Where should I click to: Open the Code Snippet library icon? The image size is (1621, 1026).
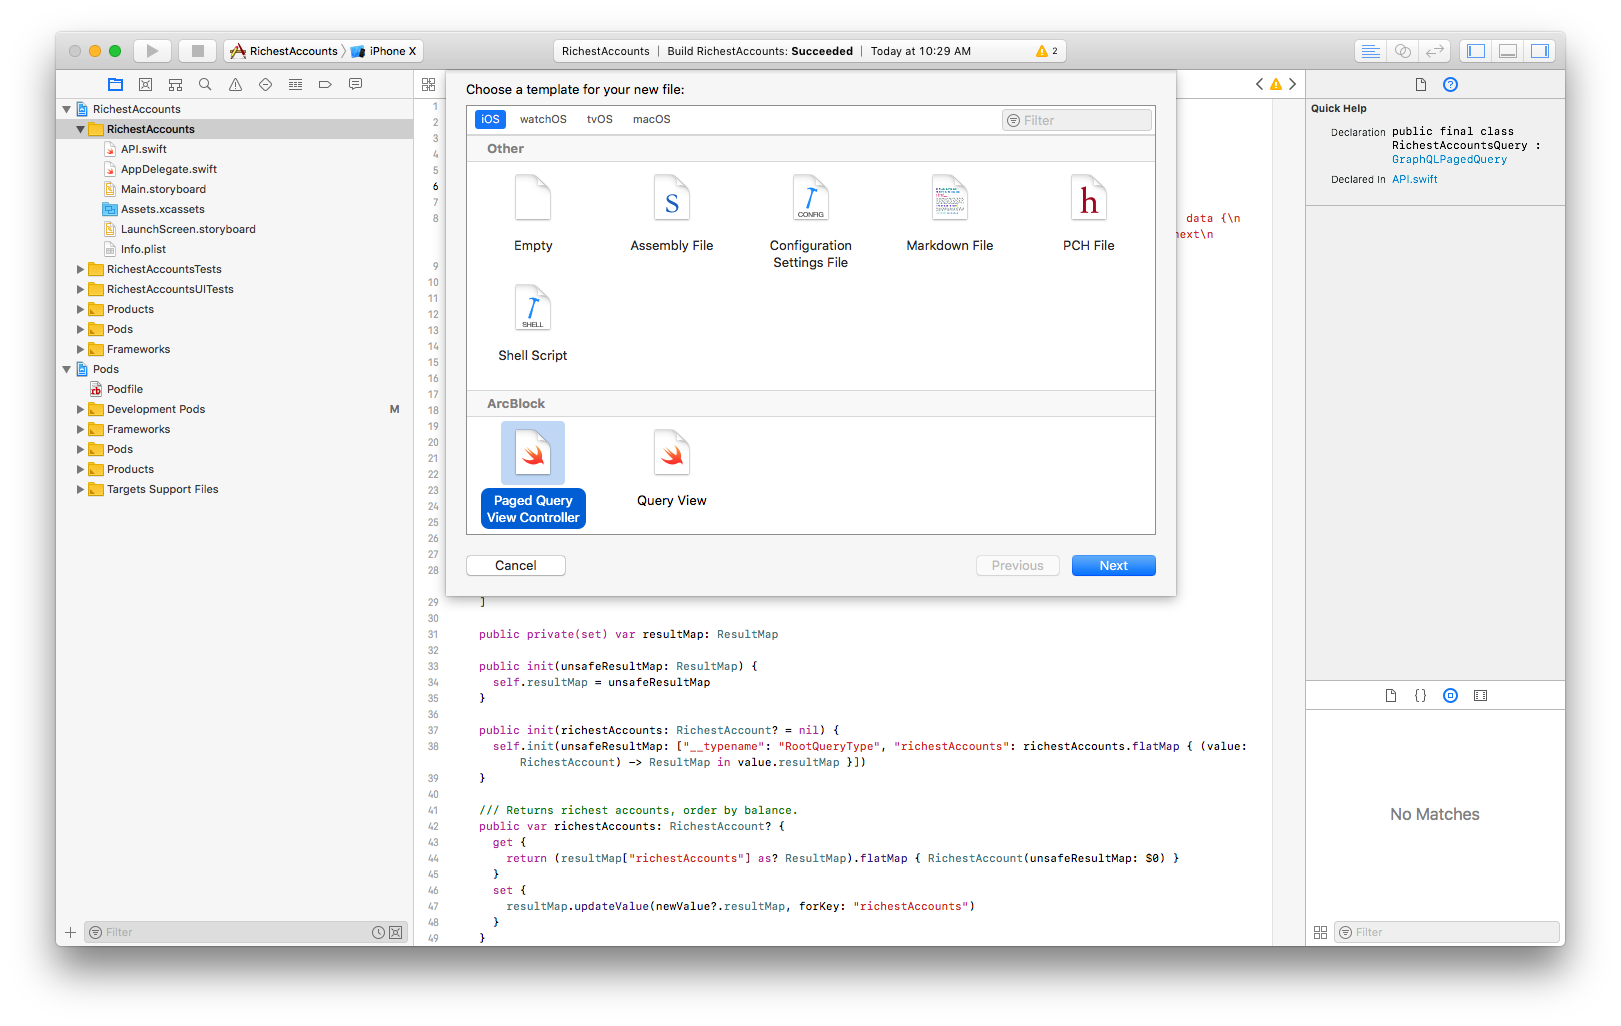(1421, 696)
